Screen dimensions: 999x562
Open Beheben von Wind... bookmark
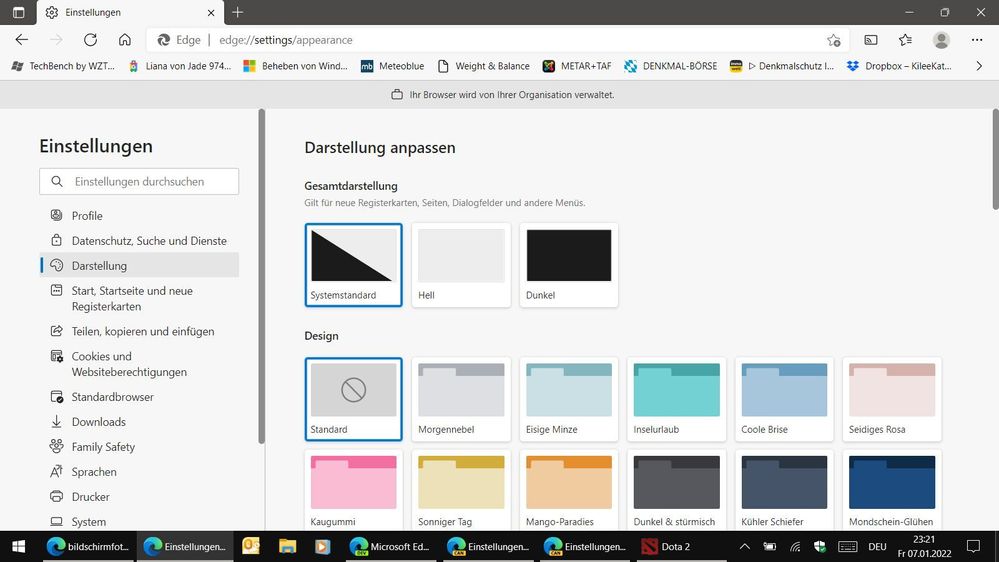point(296,66)
